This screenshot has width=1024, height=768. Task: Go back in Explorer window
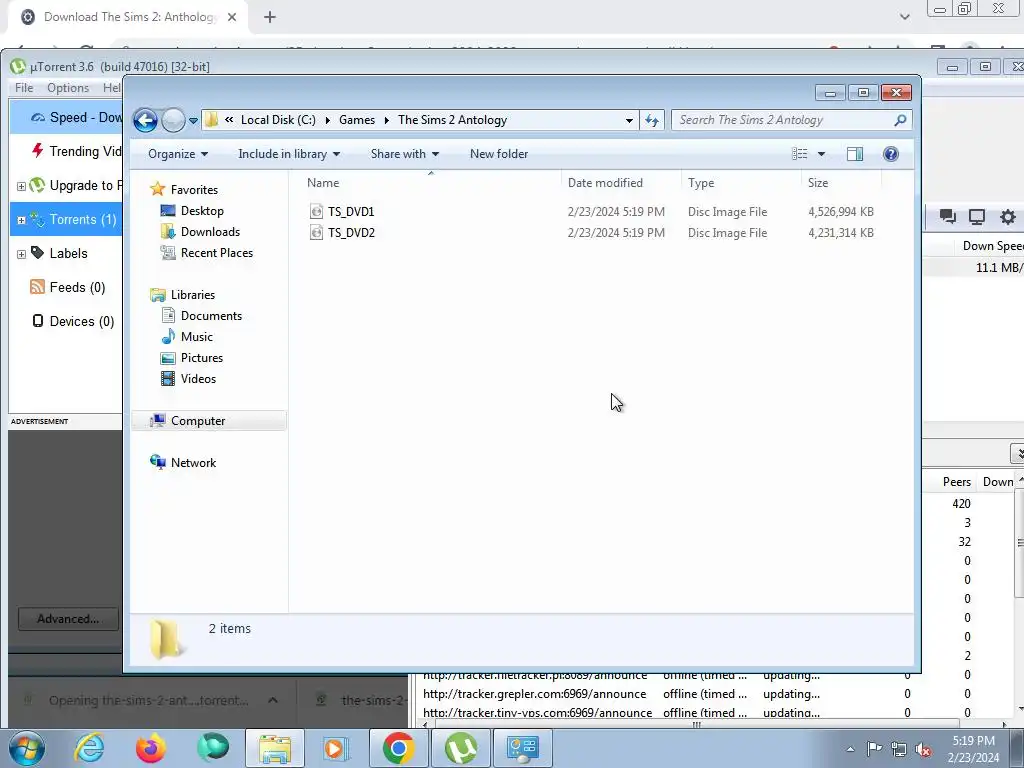(x=145, y=120)
